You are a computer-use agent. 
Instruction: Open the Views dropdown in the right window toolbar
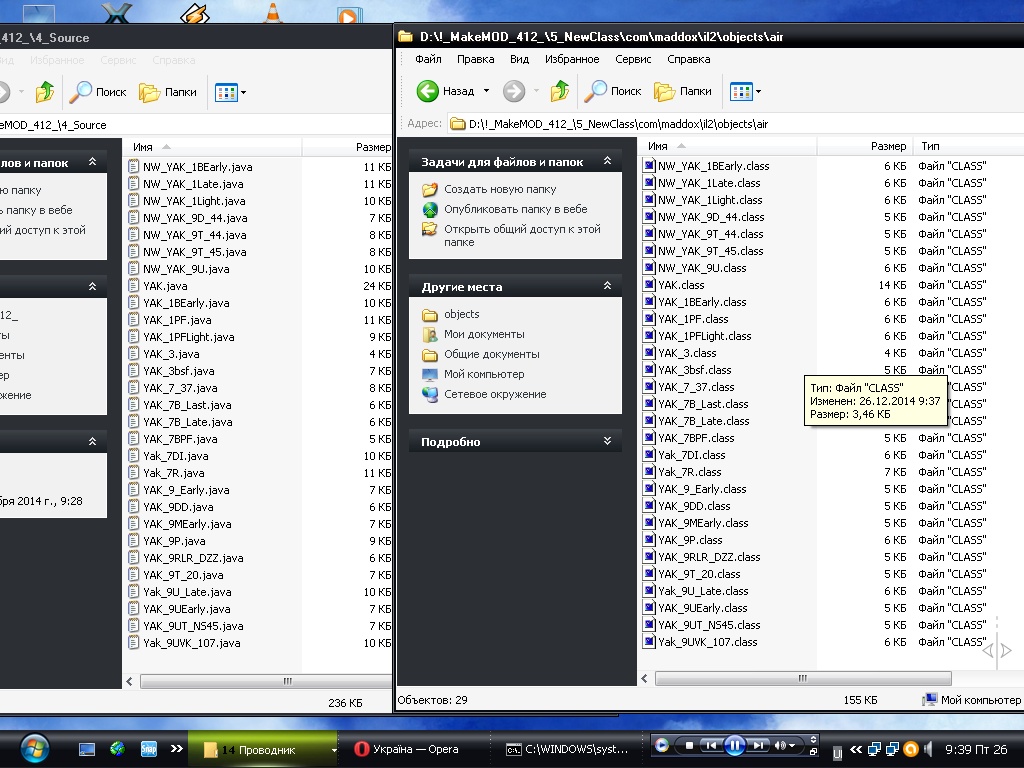pyautogui.click(x=746, y=91)
